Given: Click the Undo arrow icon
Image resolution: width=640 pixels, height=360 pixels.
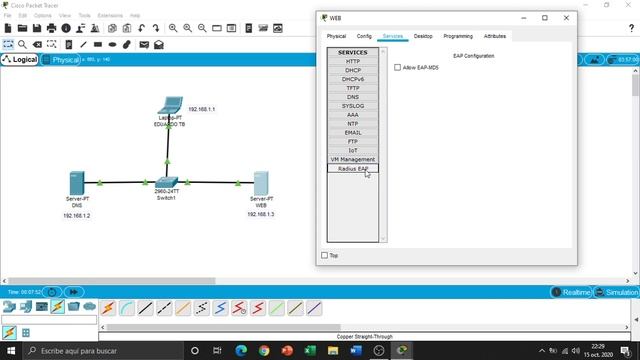Looking at the screenshot, I should pos(141,28).
